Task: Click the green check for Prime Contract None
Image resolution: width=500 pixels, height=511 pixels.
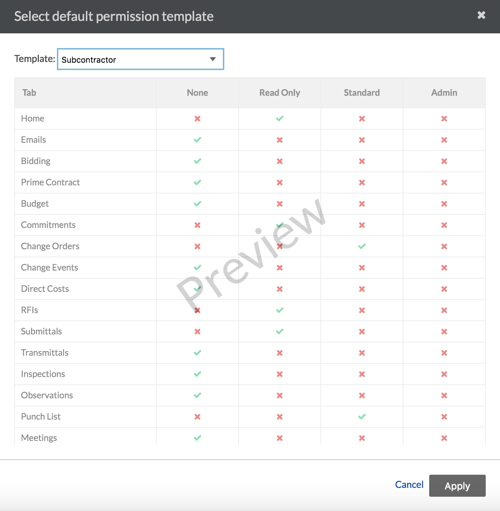Action: 197,182
